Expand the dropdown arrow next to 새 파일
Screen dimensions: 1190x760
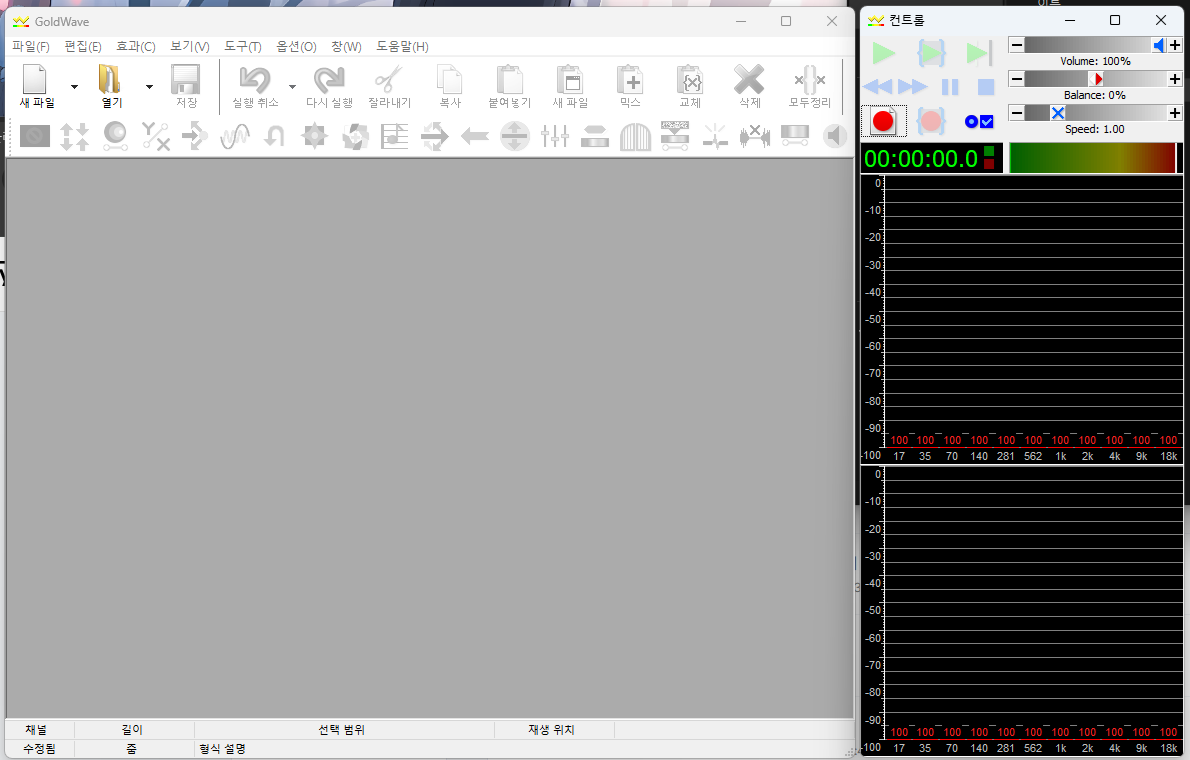pos(74,87)
